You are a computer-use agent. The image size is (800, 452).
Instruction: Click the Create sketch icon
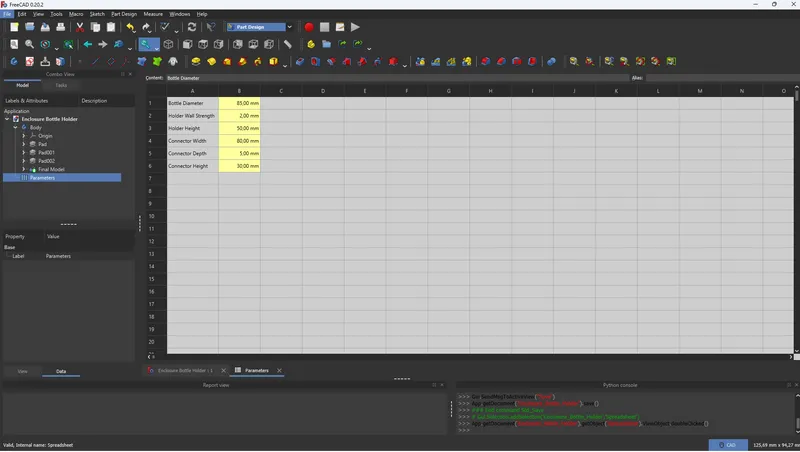tap(30, 62)
